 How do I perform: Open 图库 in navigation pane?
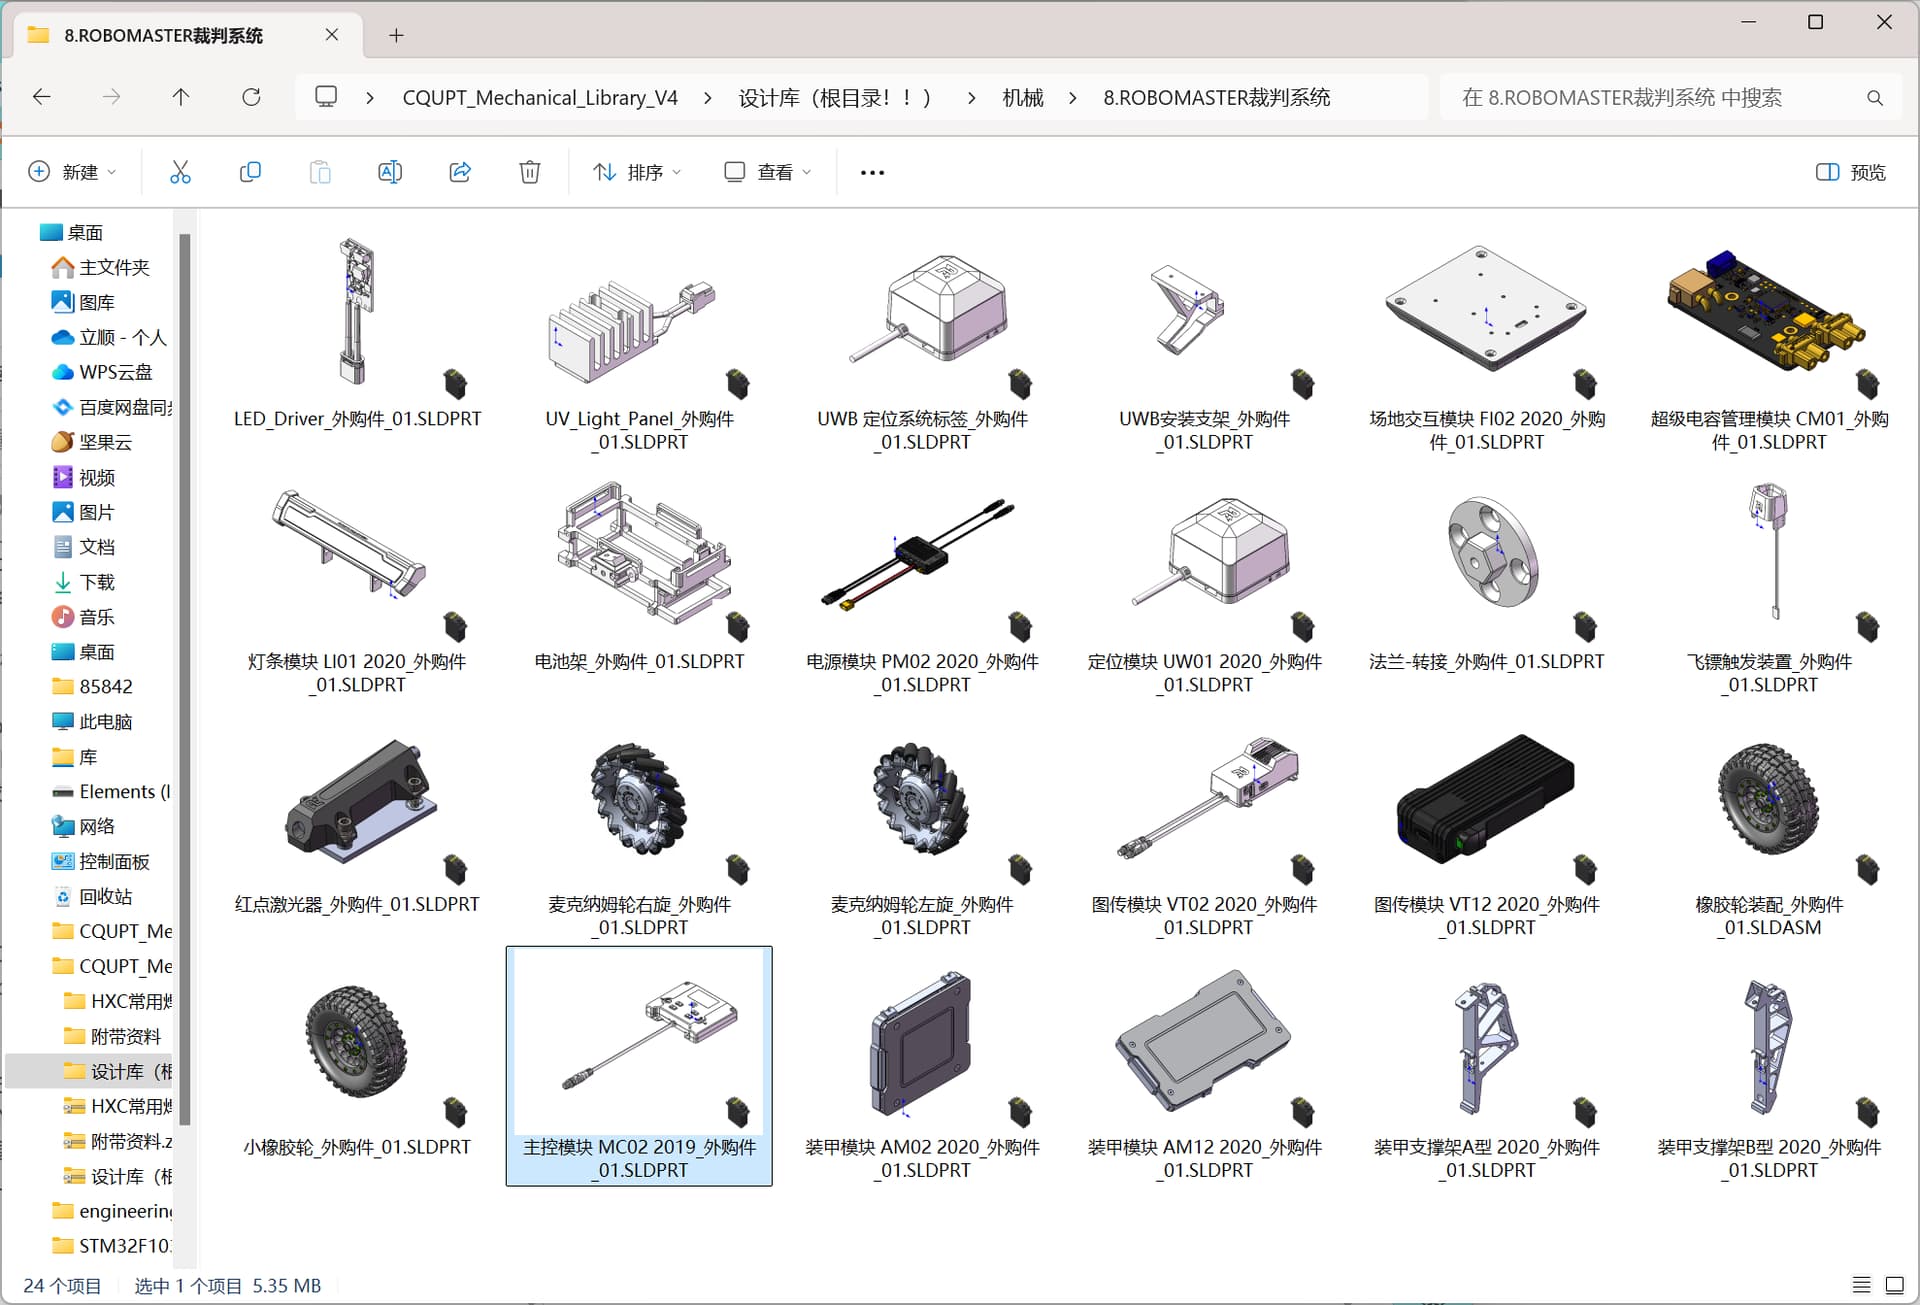84,302
